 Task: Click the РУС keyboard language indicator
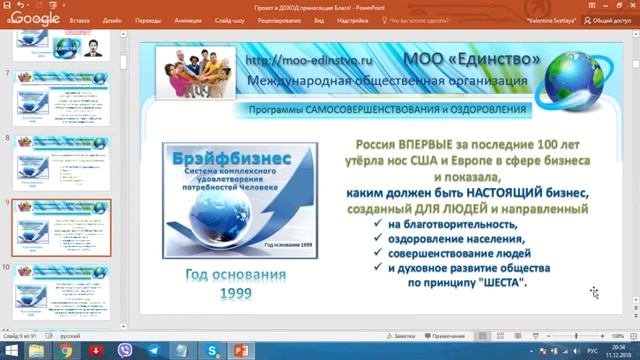click(593, 351)
